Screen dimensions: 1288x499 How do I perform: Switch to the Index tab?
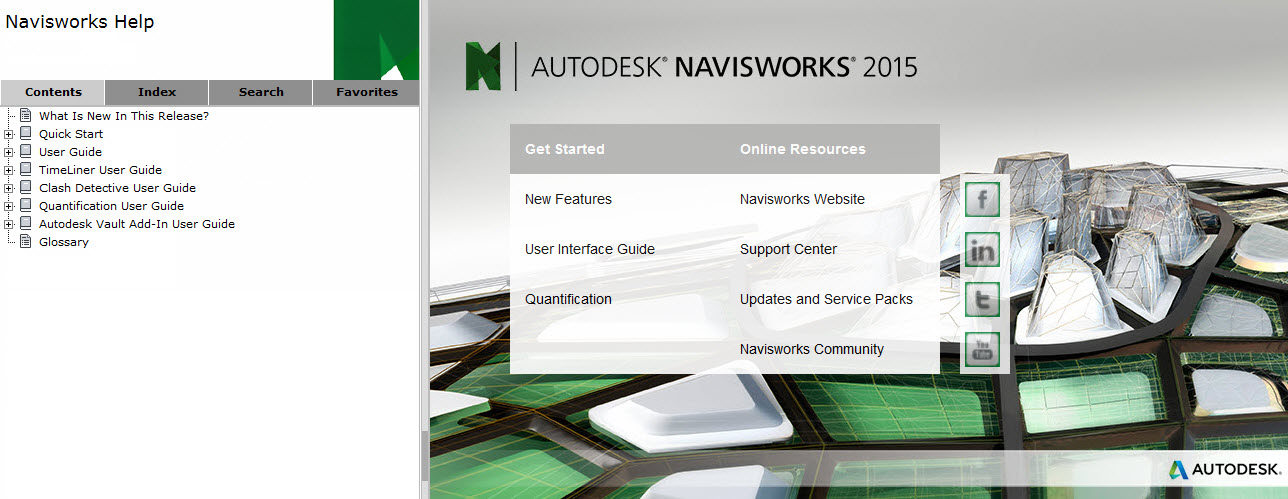157,92
